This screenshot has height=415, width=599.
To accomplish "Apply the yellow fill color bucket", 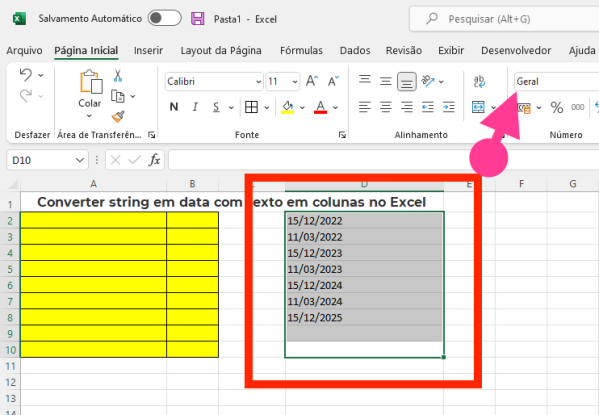I will click(x=288, y=107).
